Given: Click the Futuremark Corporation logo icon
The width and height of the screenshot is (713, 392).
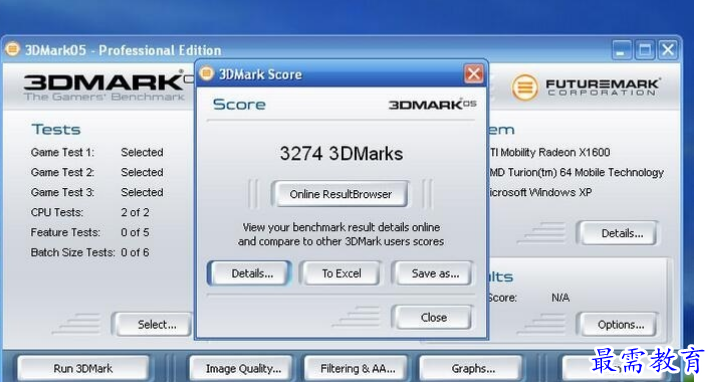Looking at the screenshot, I should (525, 87).
